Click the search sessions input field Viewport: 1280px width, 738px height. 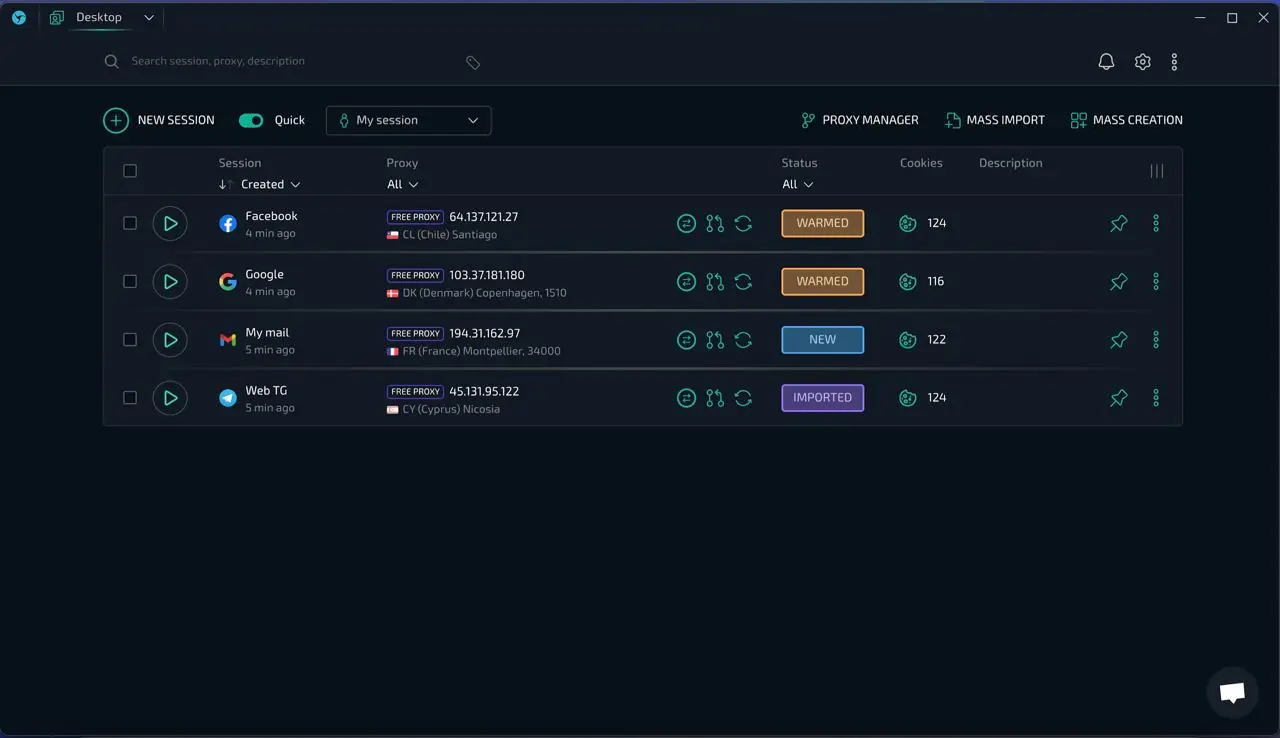point(290,61)
